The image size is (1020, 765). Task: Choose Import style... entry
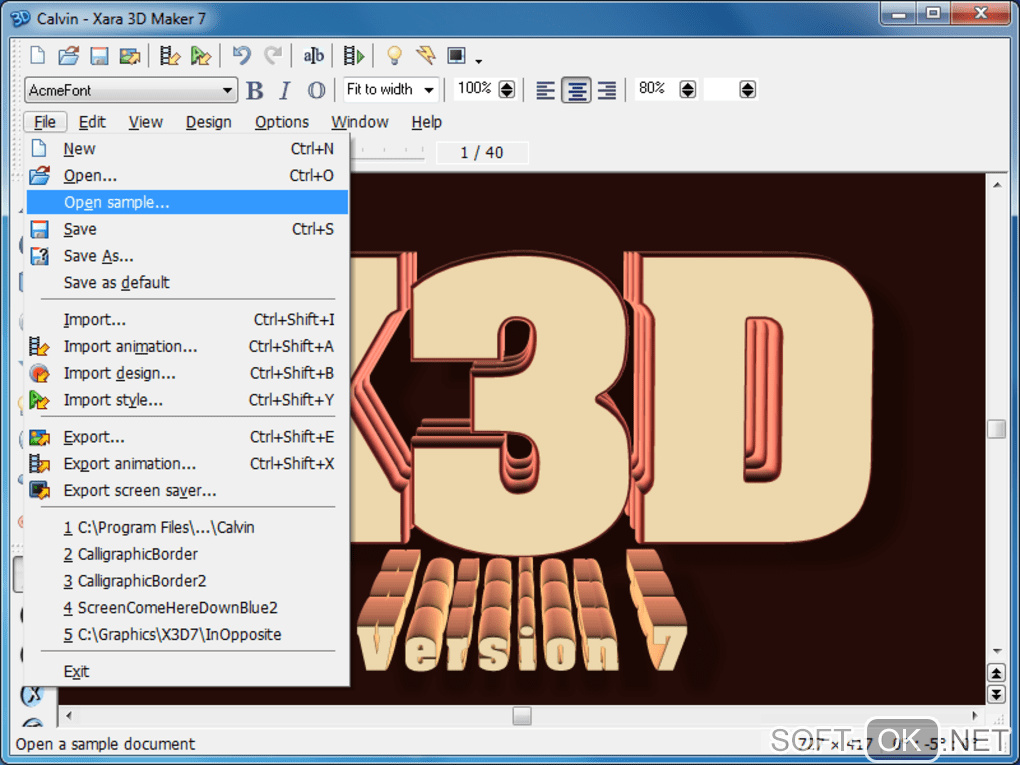pyautogui.click(x=187, y=399)
